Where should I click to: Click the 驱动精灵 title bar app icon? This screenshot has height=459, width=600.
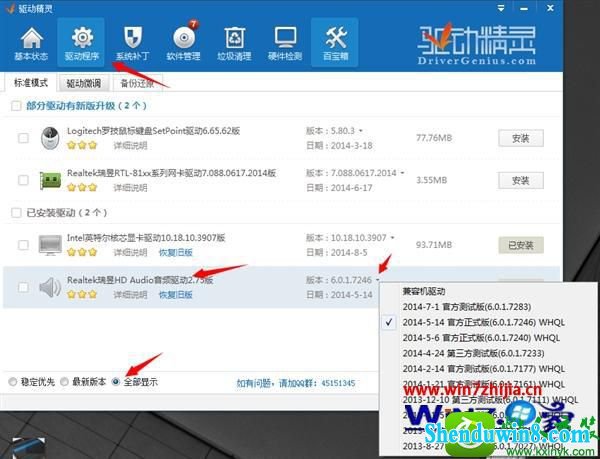tap(10, 8)
